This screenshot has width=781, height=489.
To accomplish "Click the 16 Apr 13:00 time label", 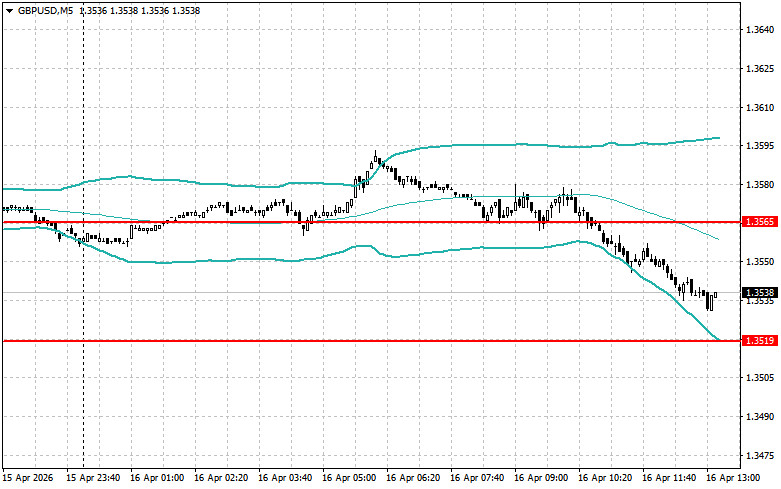I will (733, 478).
